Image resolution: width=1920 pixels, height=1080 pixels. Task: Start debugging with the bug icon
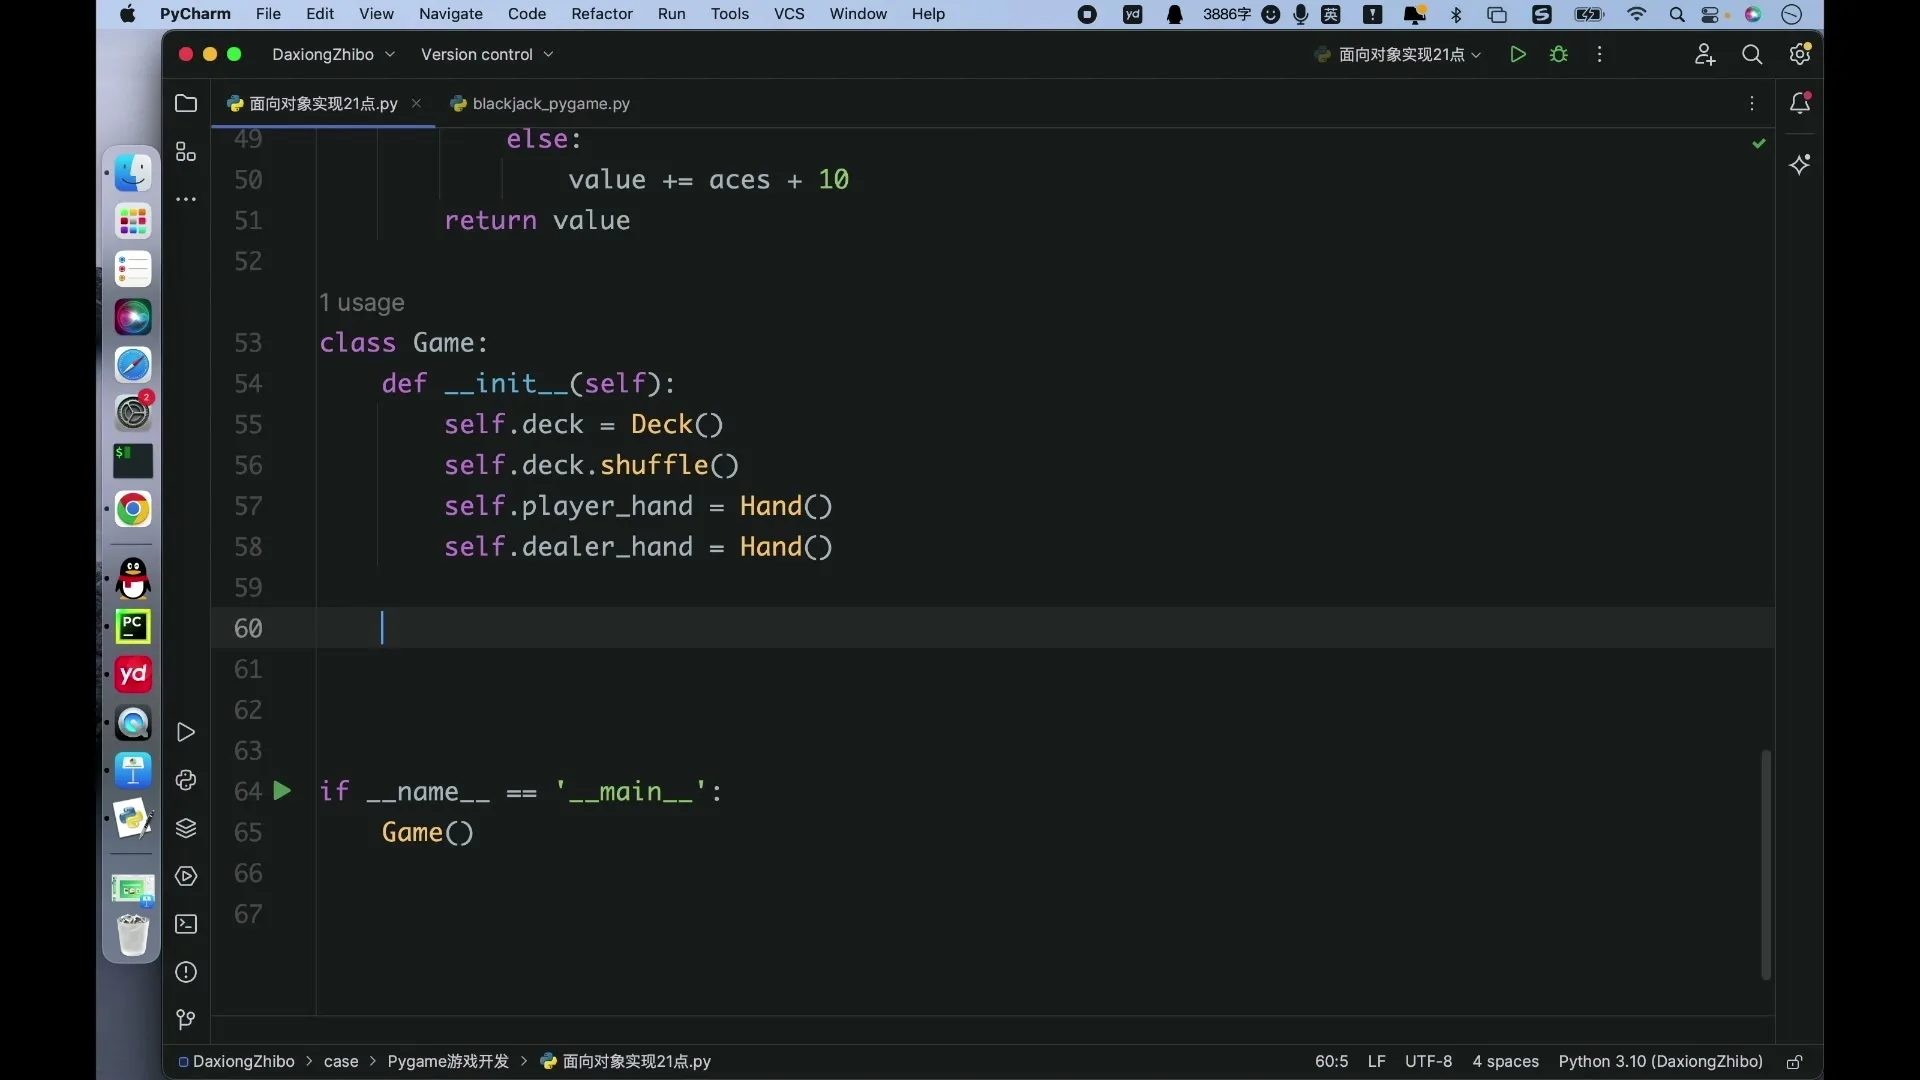click(x=1558, y=54)
